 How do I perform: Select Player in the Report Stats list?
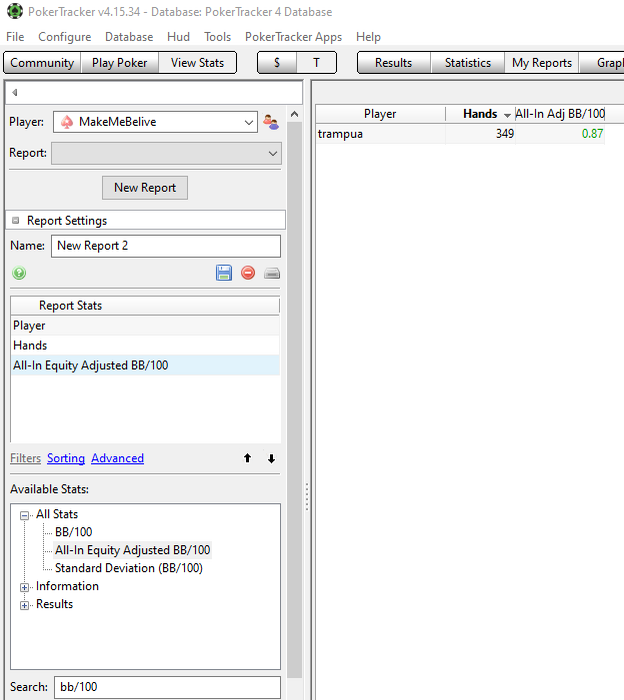coord(145,325)
